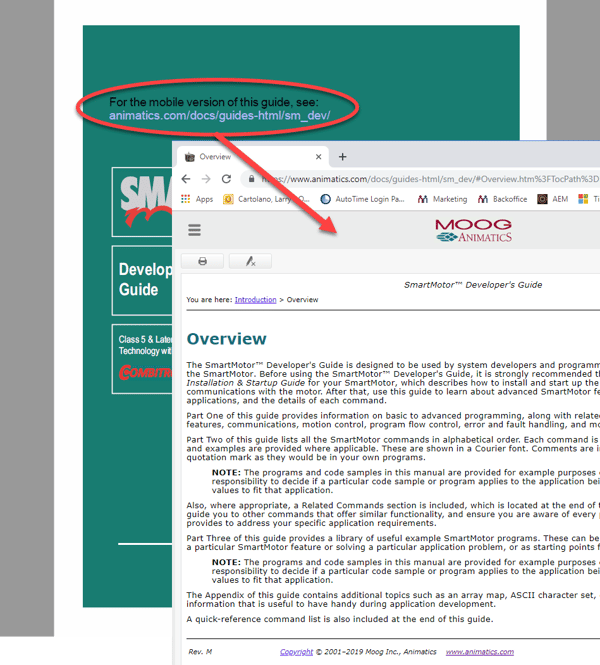Click the browser forward arrow
600x665 pixels.
point(206,179)
